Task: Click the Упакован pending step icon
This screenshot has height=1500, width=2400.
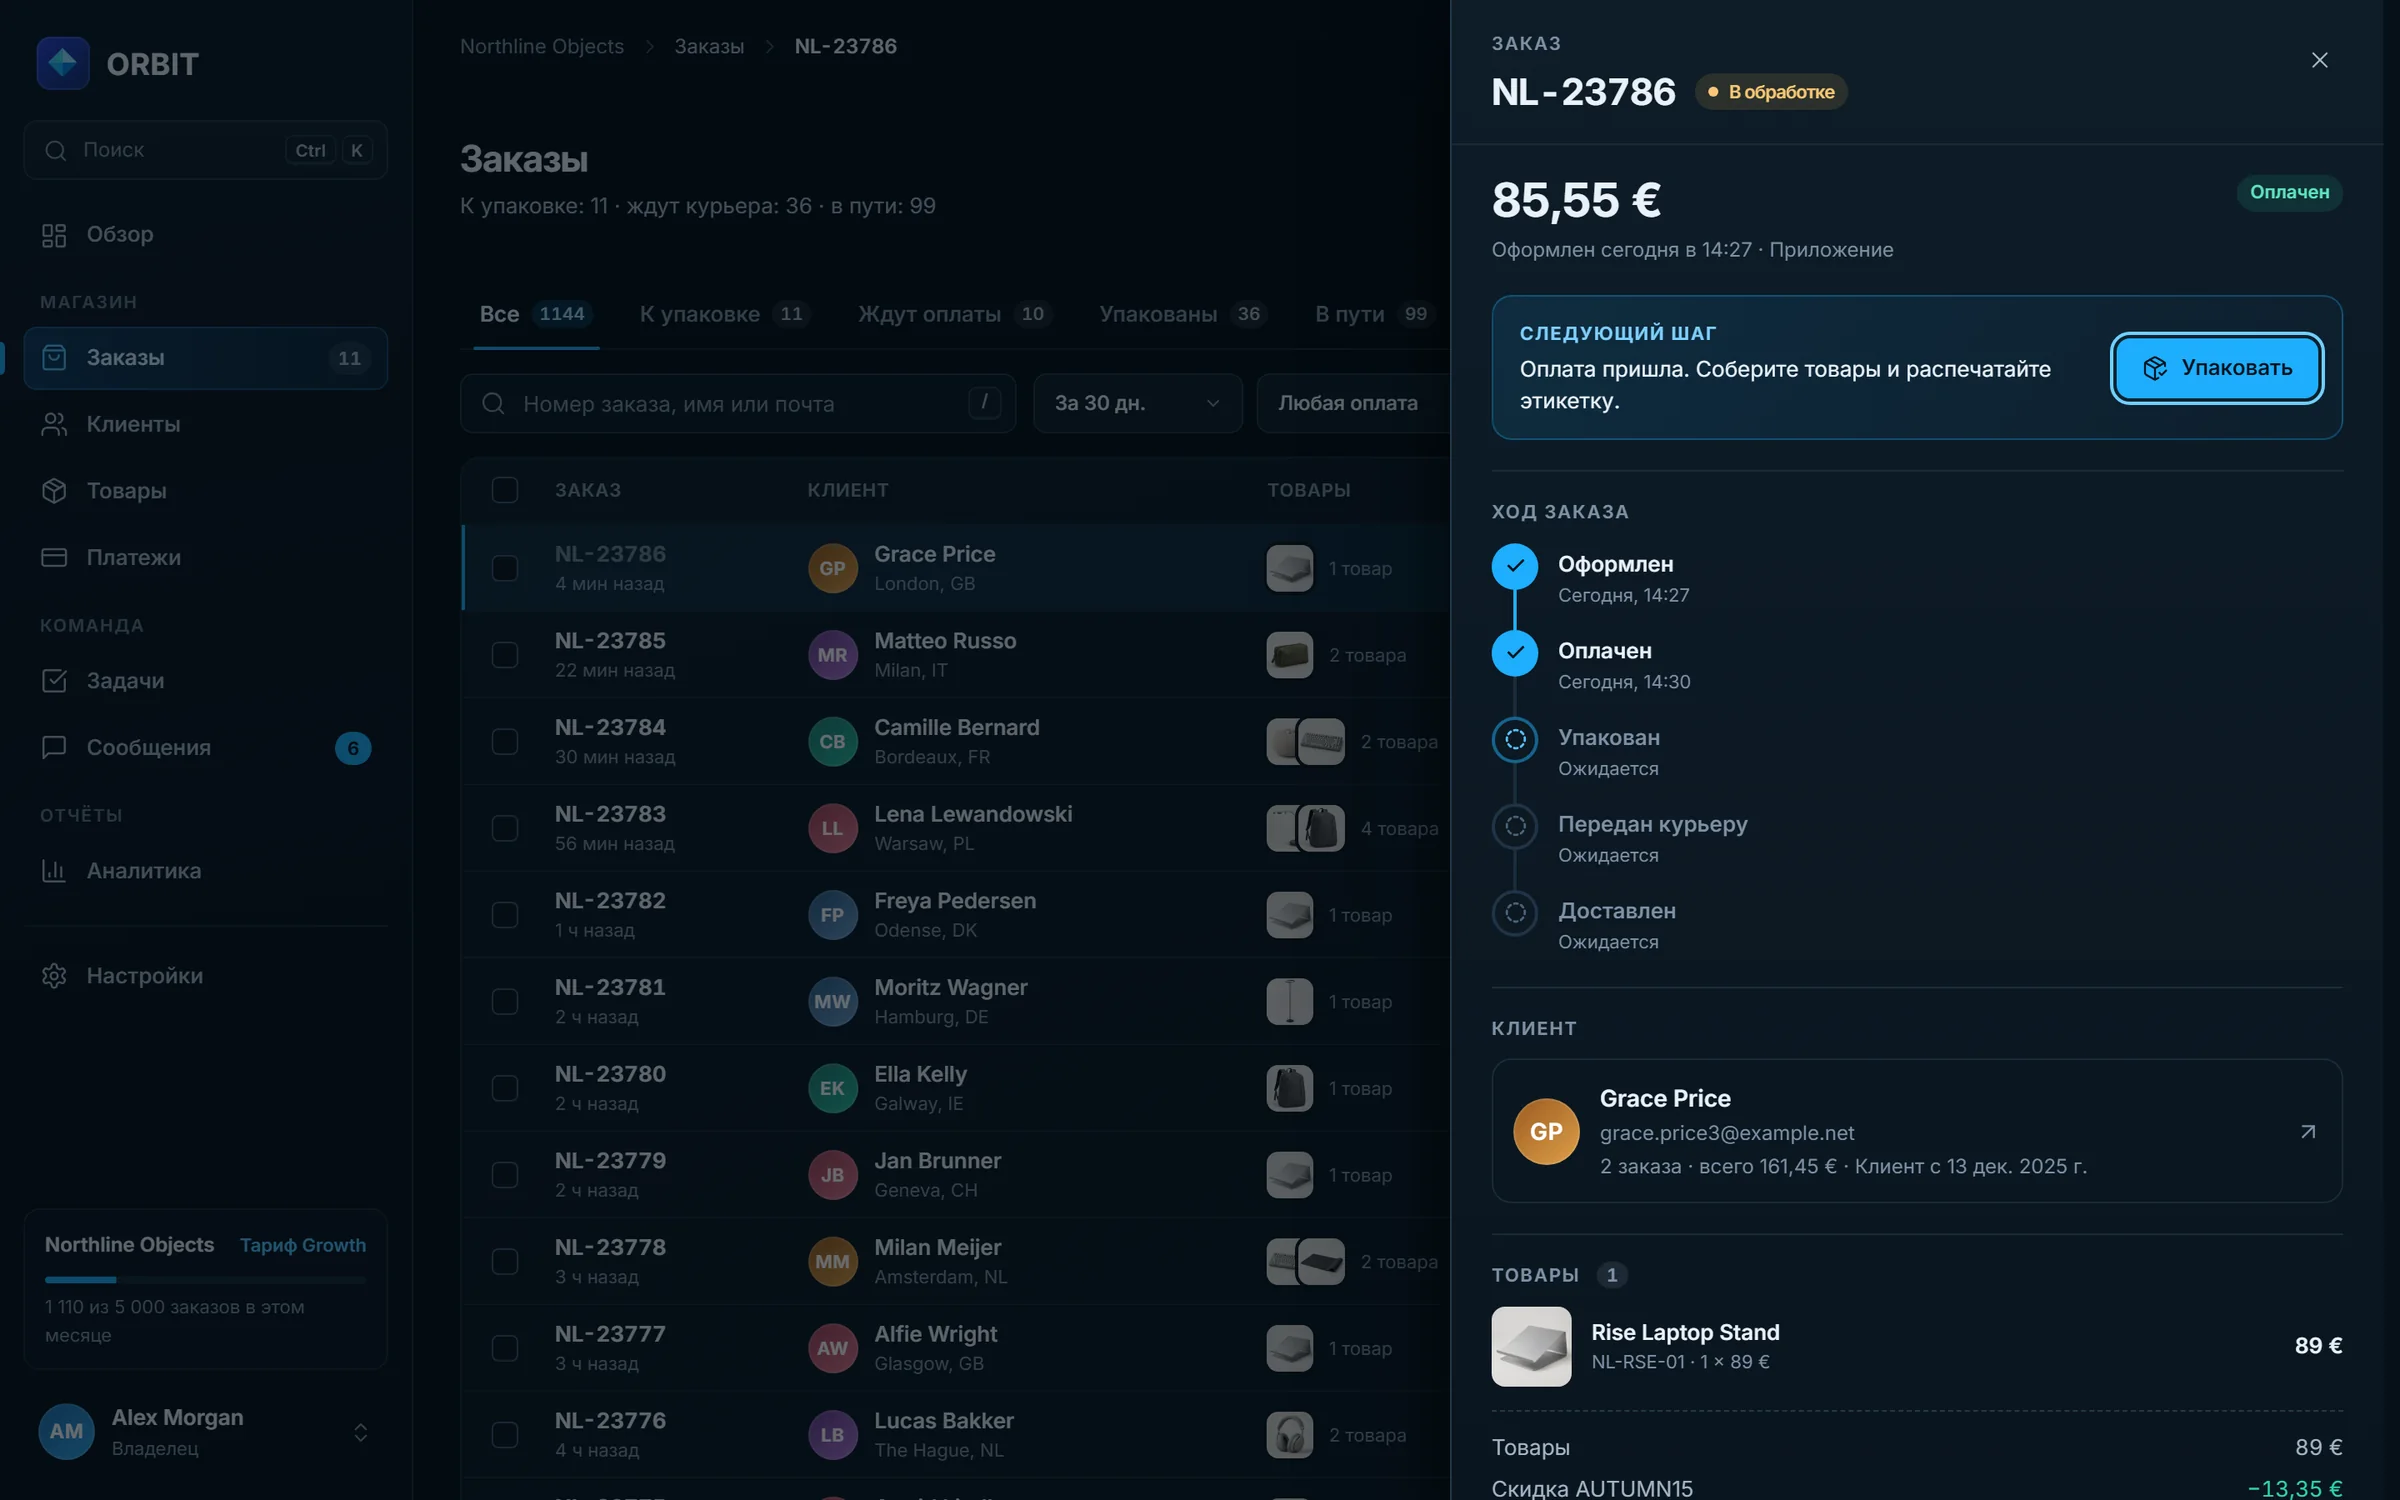Action: point(1515,740)
